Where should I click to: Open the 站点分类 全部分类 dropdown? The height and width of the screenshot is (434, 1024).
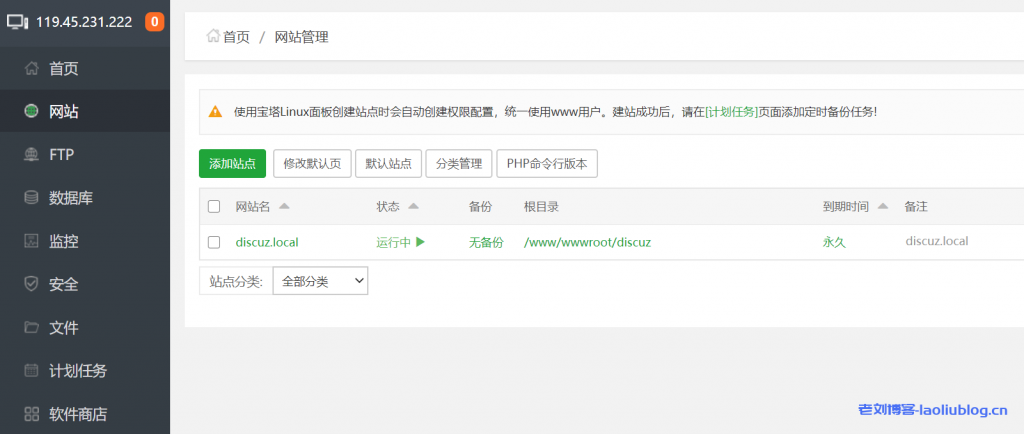(x=320, y=281)
